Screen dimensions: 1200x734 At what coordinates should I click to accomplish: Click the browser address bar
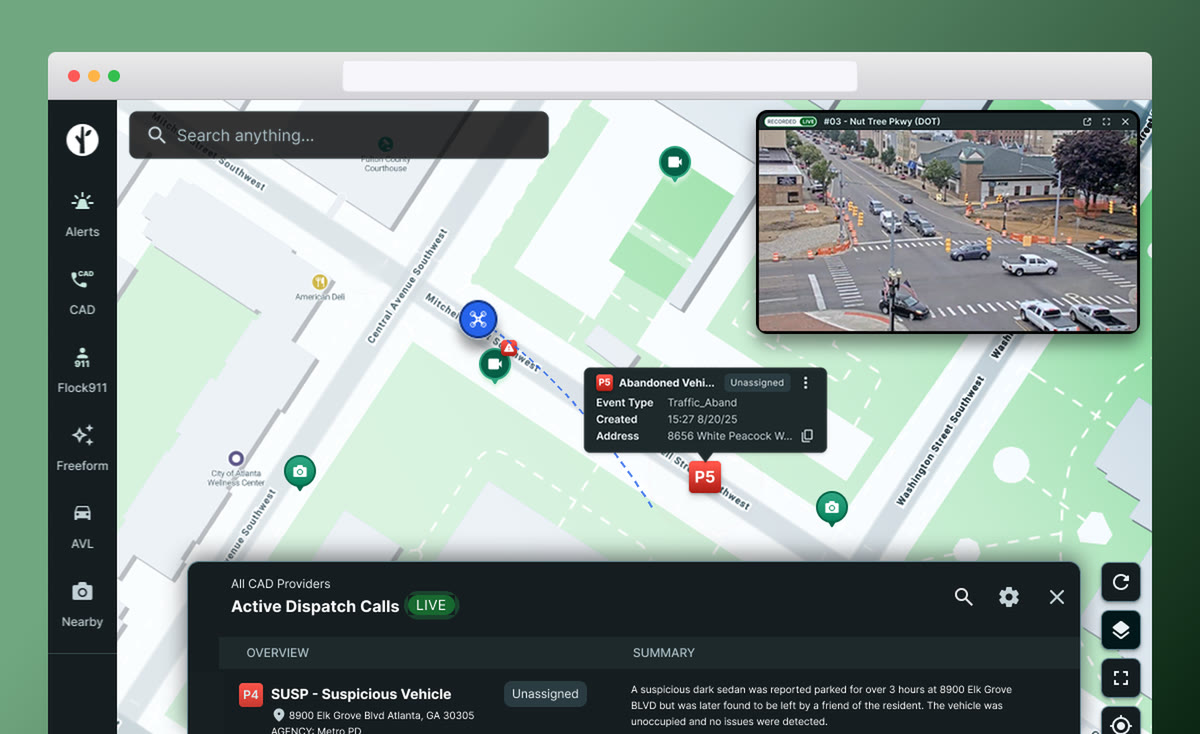point(600,76)
